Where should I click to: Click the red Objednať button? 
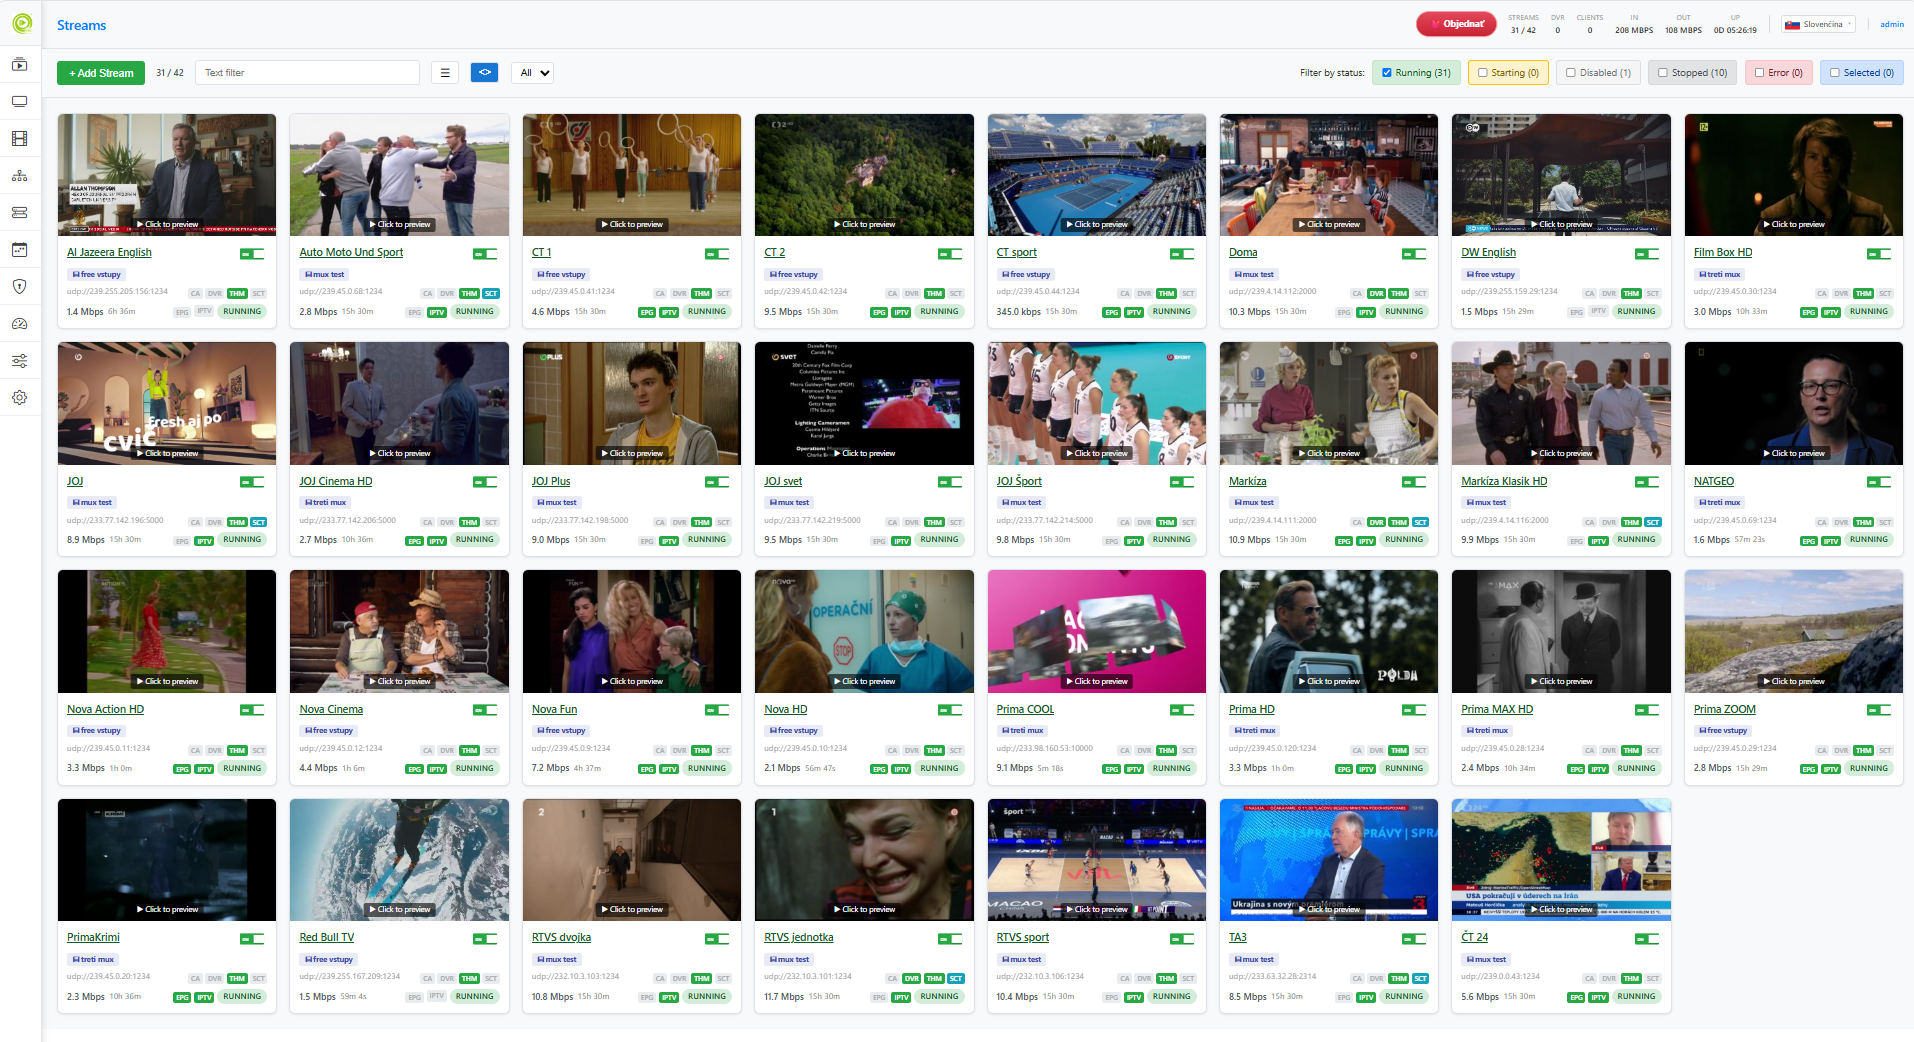tap(1456, 24)
